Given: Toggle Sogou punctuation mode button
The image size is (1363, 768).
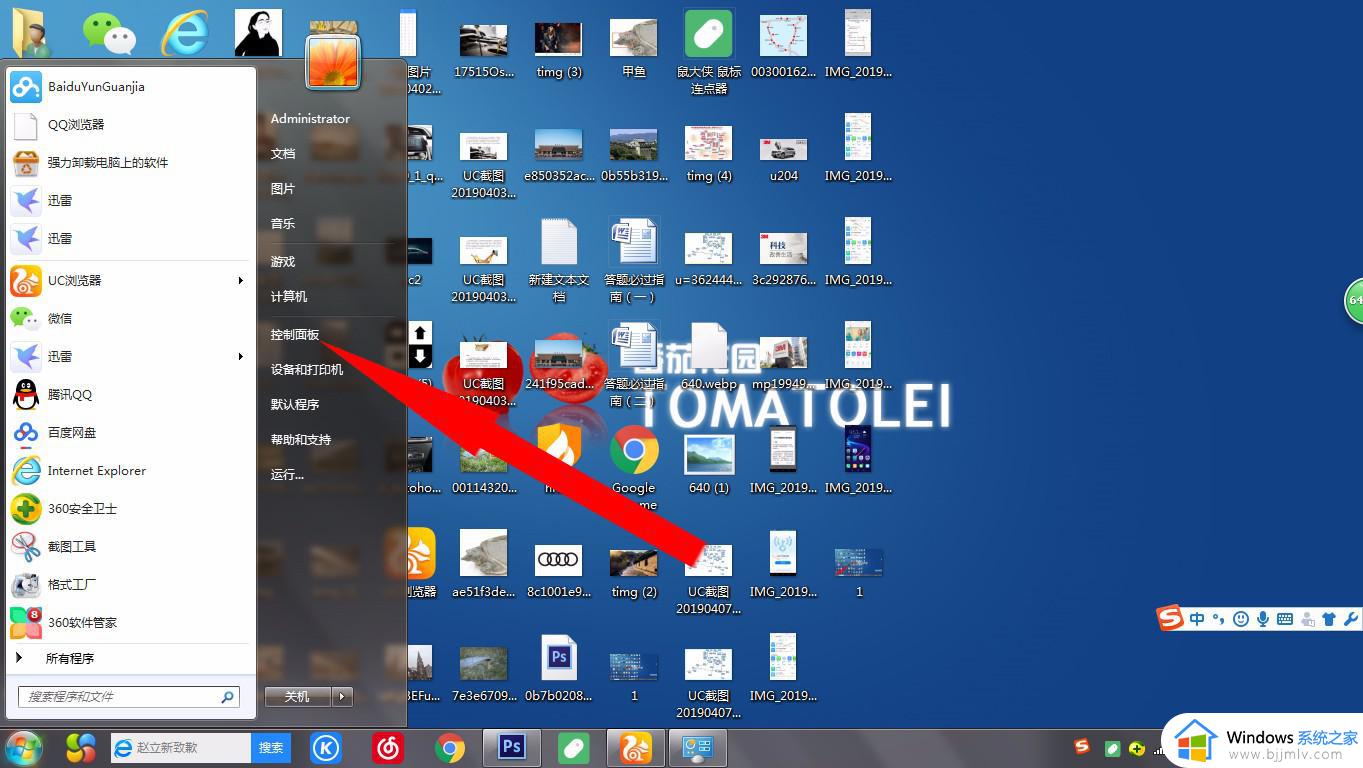Looking at the screenshot, I should (x=1218, y=619).
